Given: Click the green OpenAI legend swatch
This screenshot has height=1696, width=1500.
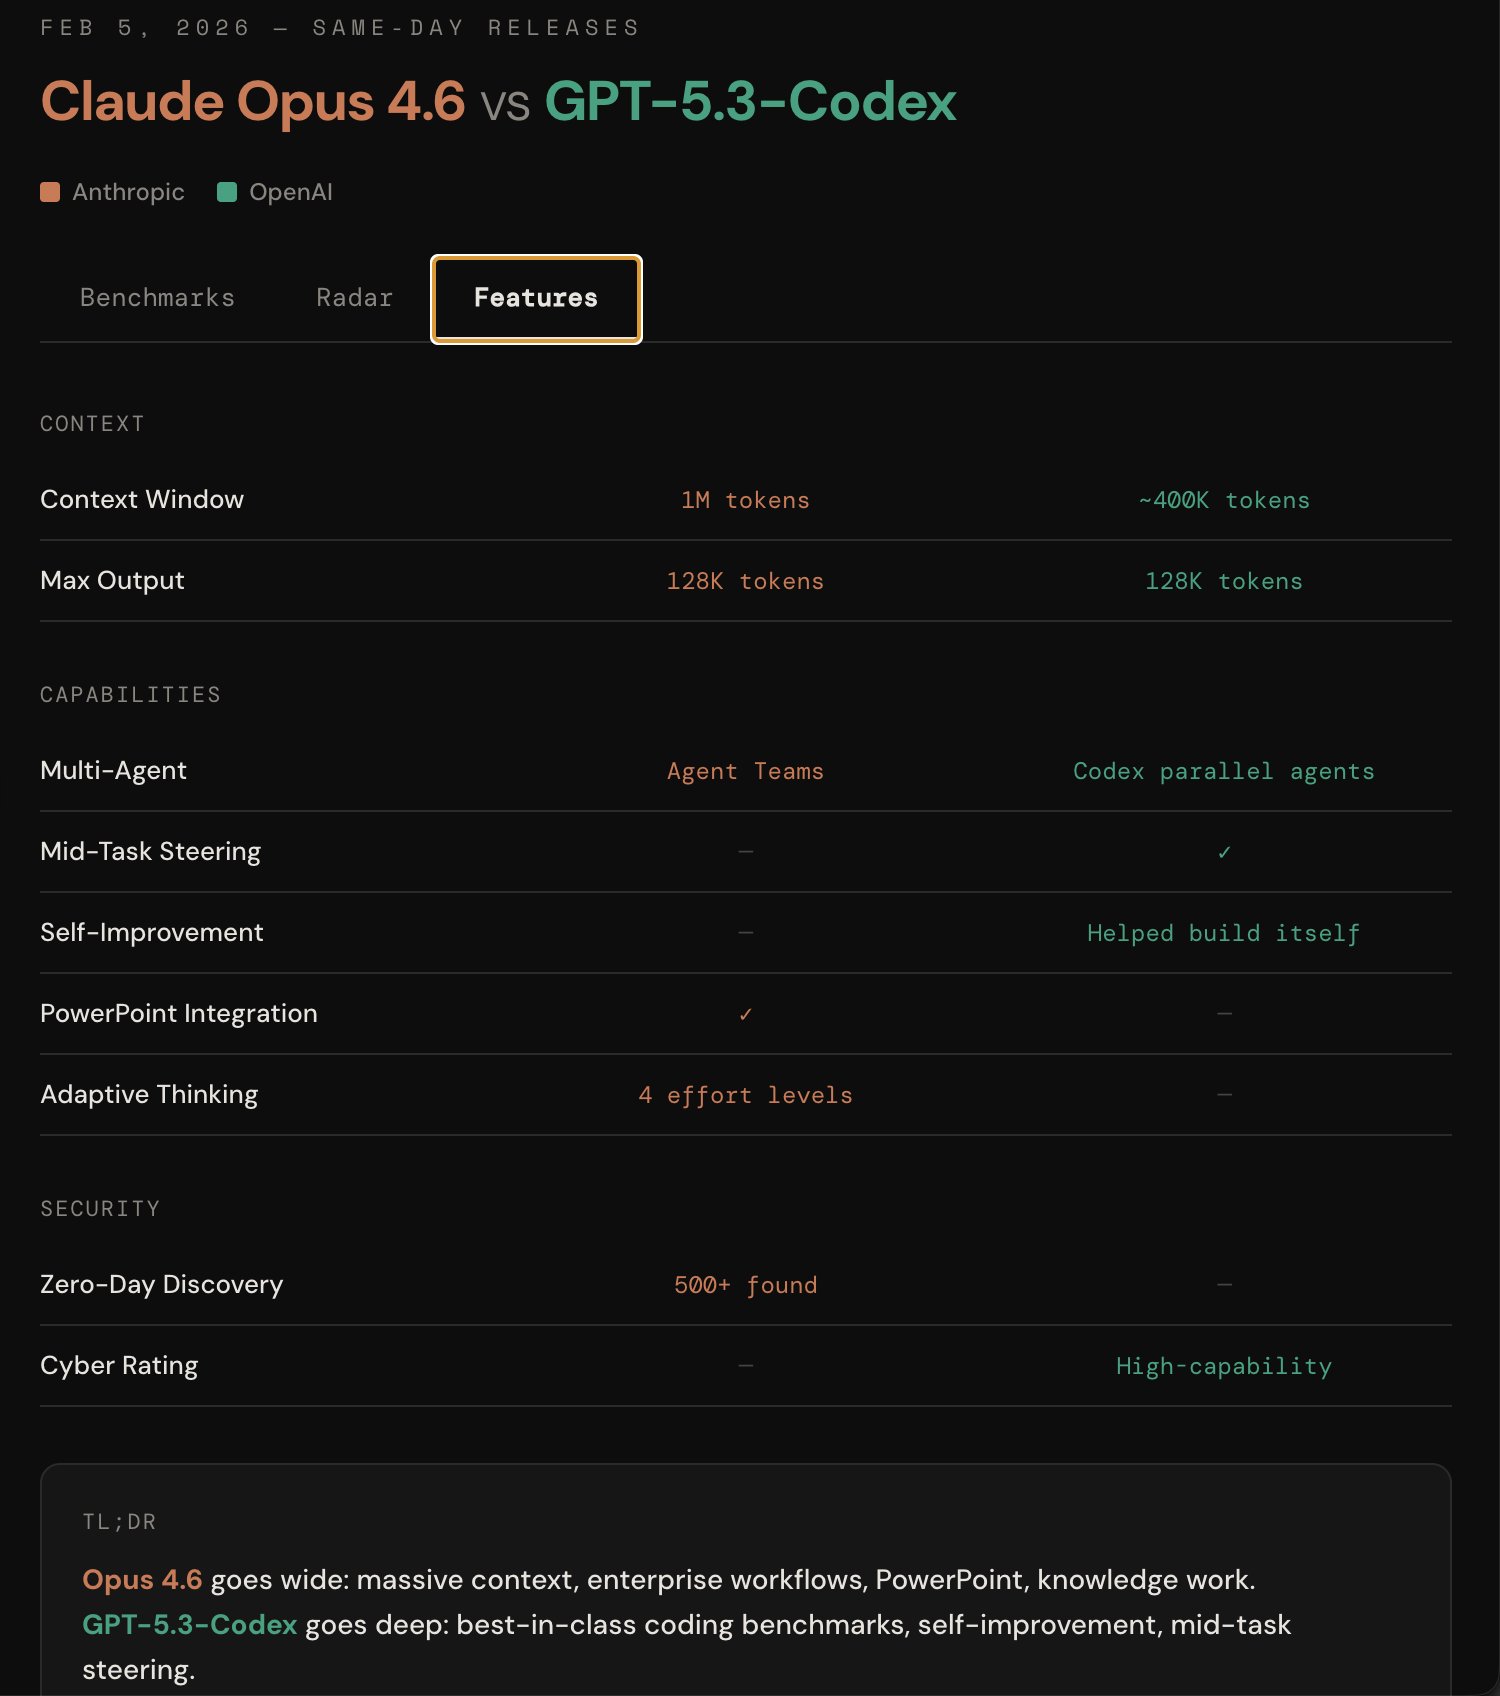Looking at the screenshot, I should pyautogui.click(x=228, y=191).
